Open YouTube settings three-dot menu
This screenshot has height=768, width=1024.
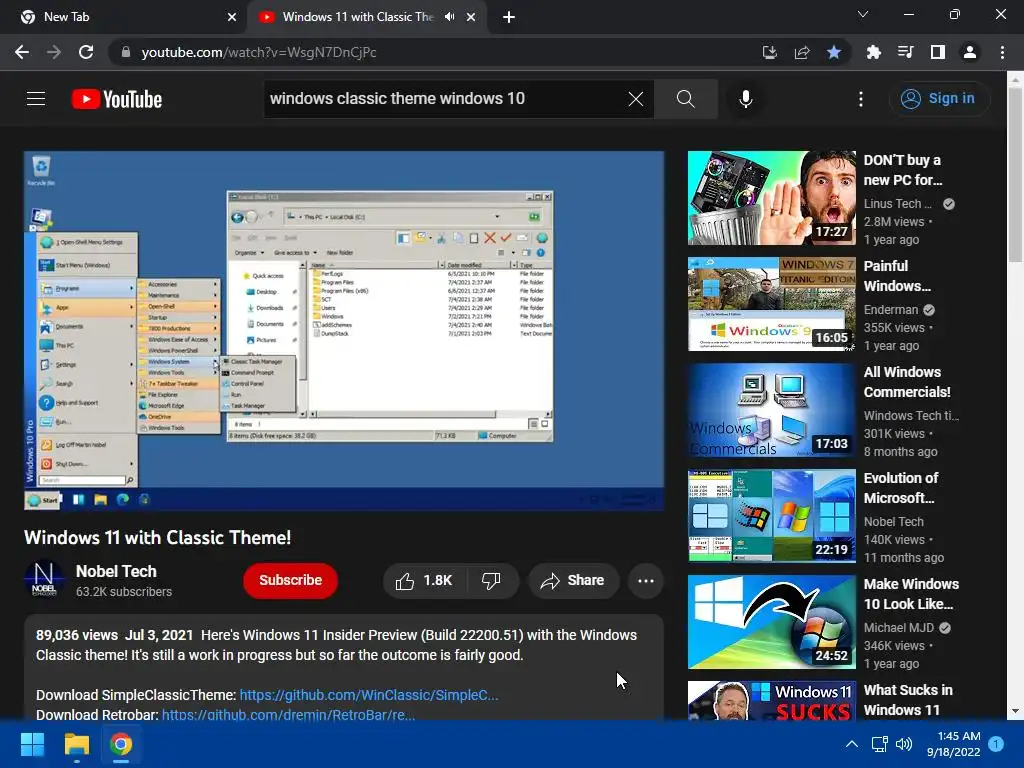pyautogui.click(x=861, y=99)
